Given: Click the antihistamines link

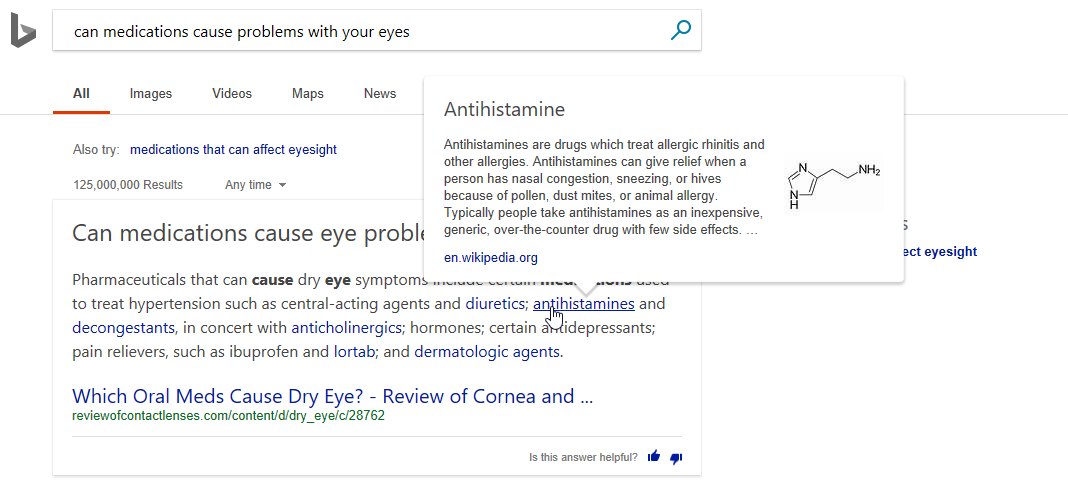Looking at the screenshot, I should (584, 304).
